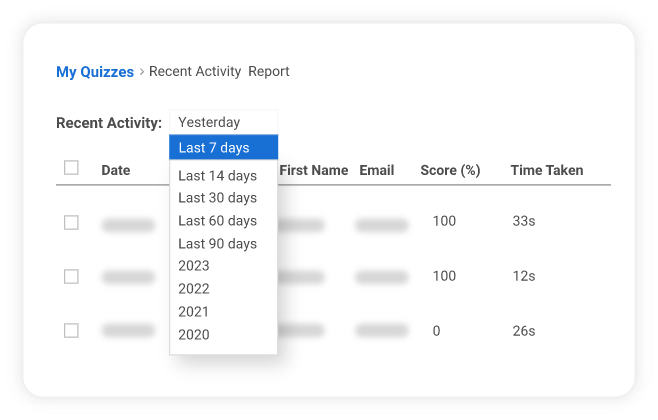This screenshot has width=658, height=420.
Task: Sort by the Score (%) column header
Action: point(450,171)
